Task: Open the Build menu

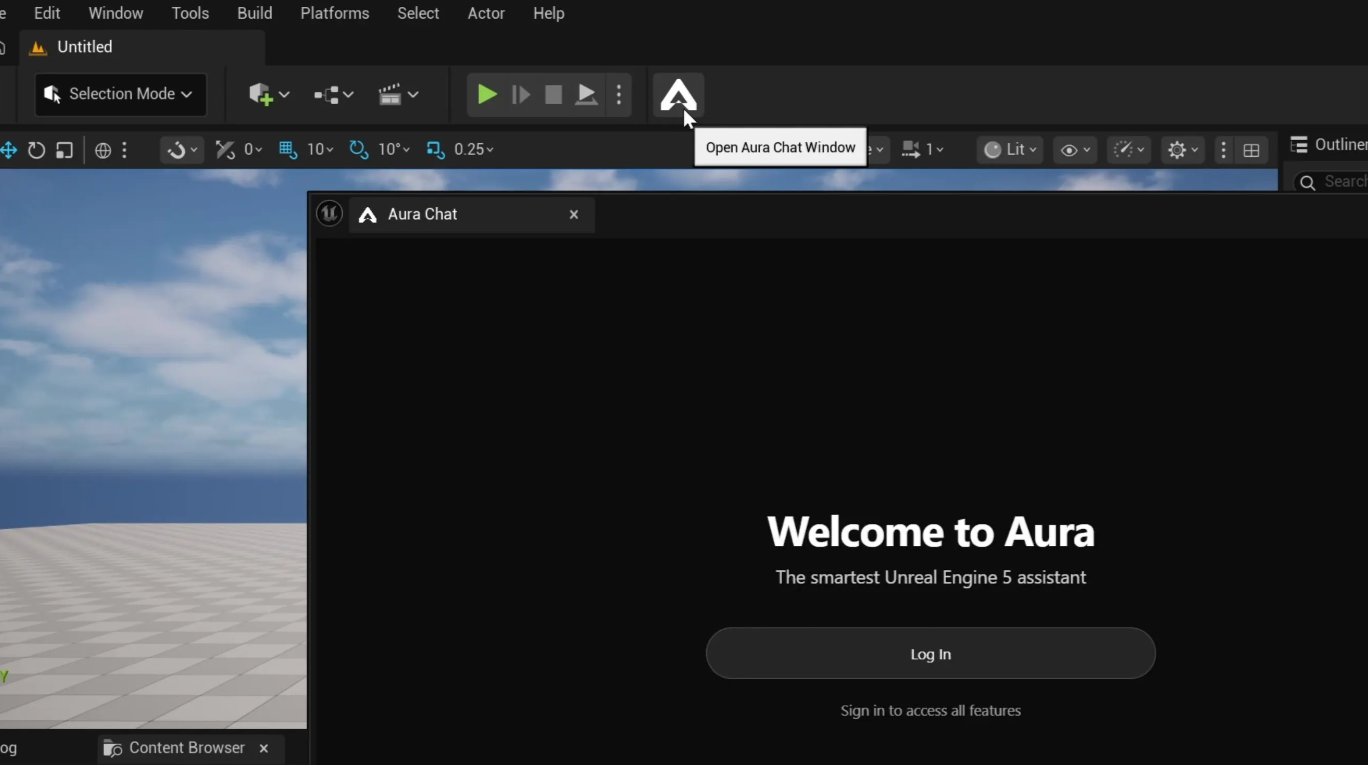Action: coord(254,13)
